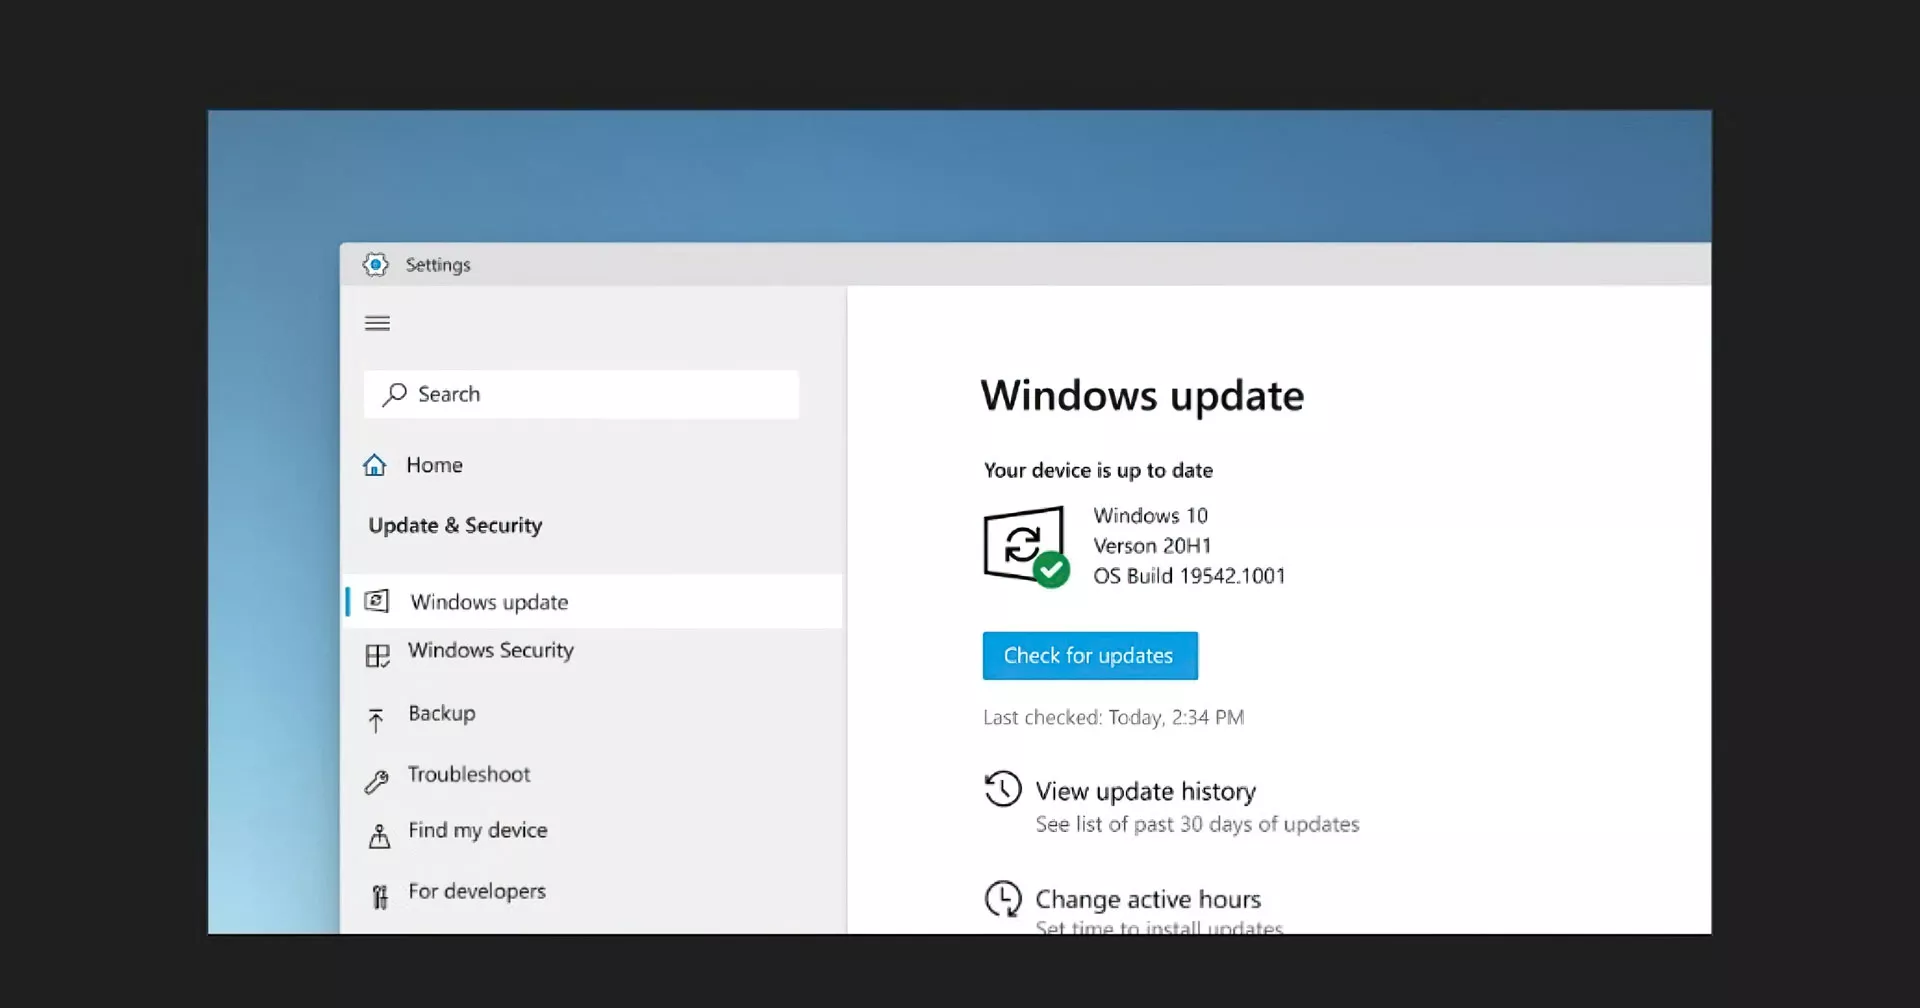
Task: Open Change active hours option
Action: click(x=1148, y=899)
